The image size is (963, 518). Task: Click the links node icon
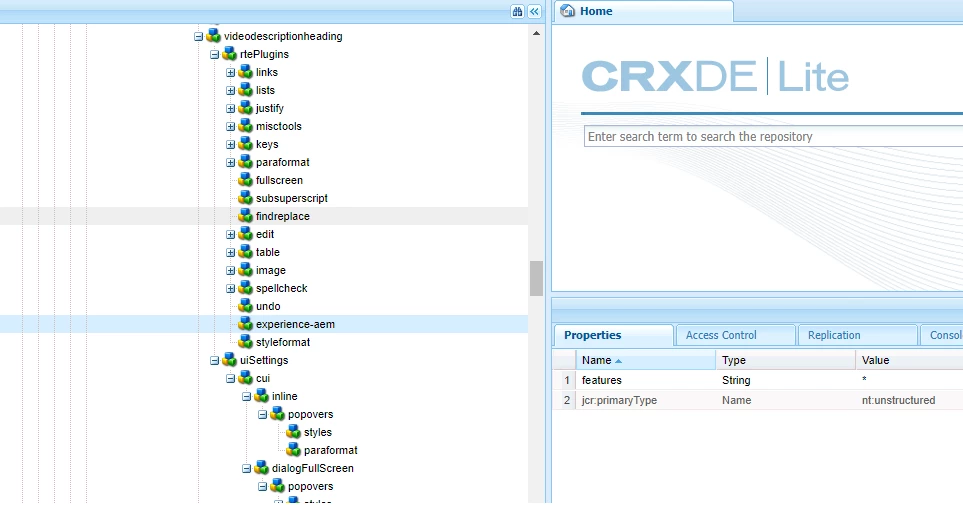[246, 72]
